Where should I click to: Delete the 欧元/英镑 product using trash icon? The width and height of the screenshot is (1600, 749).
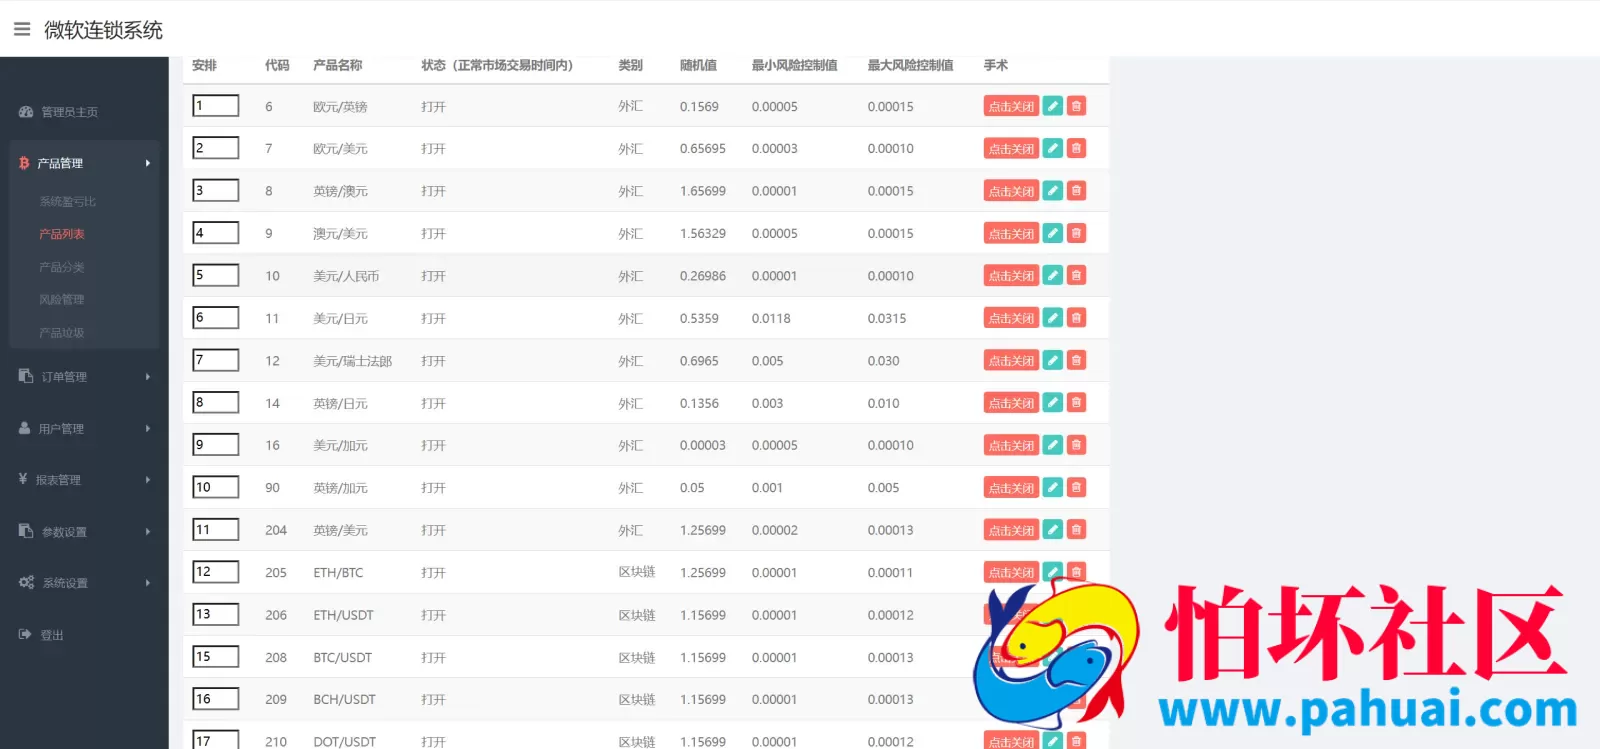point(1076,106)
